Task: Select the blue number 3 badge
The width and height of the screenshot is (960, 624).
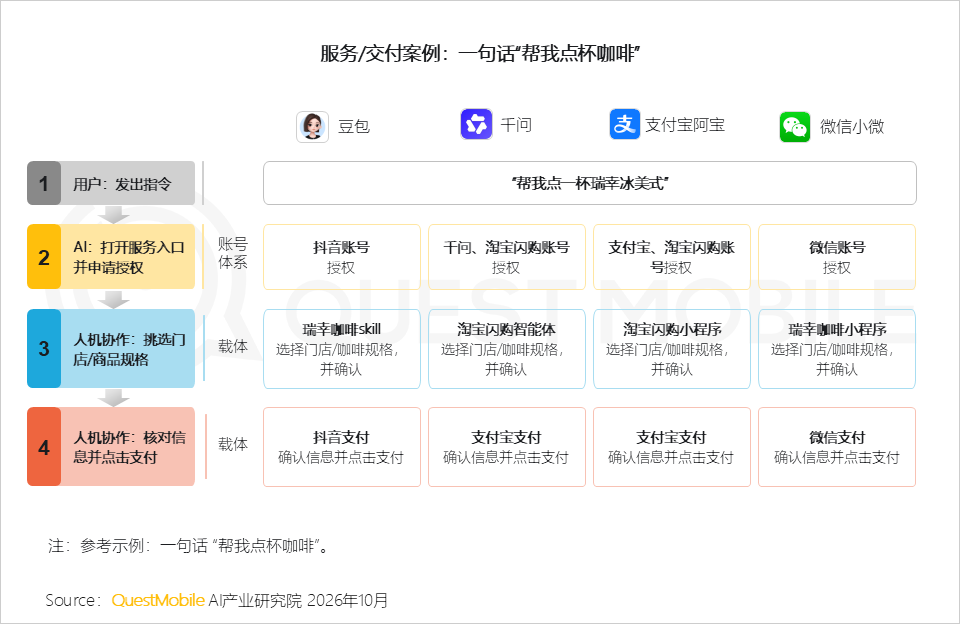Action: [x=44, y=348]
